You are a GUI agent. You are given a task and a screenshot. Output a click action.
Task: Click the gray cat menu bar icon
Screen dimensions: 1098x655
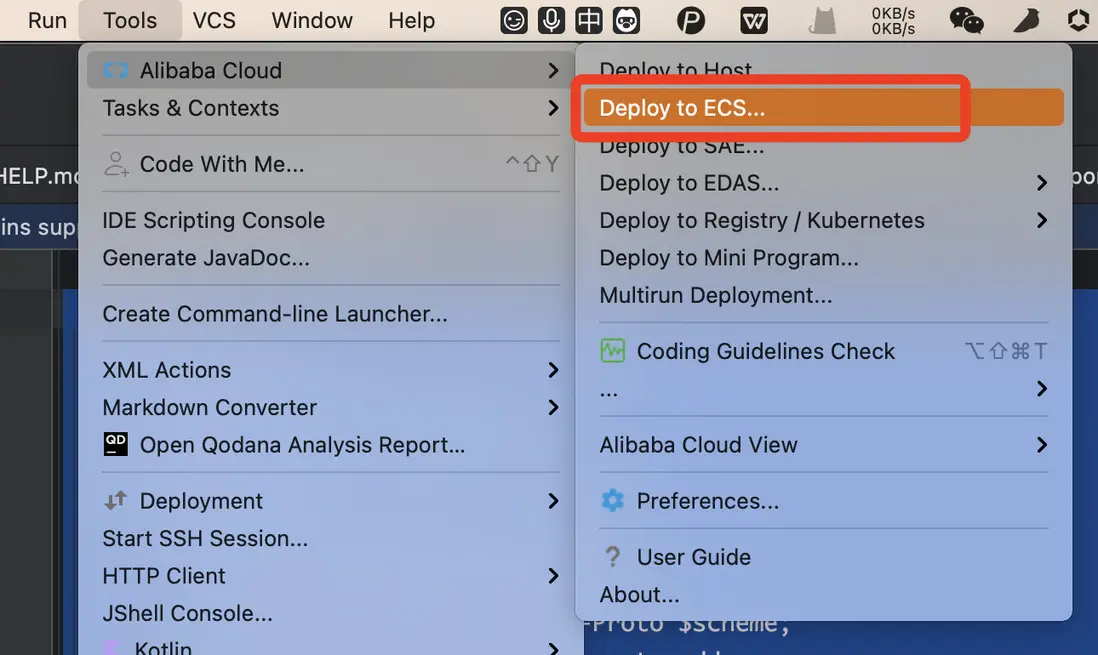[x=822, y=20]
